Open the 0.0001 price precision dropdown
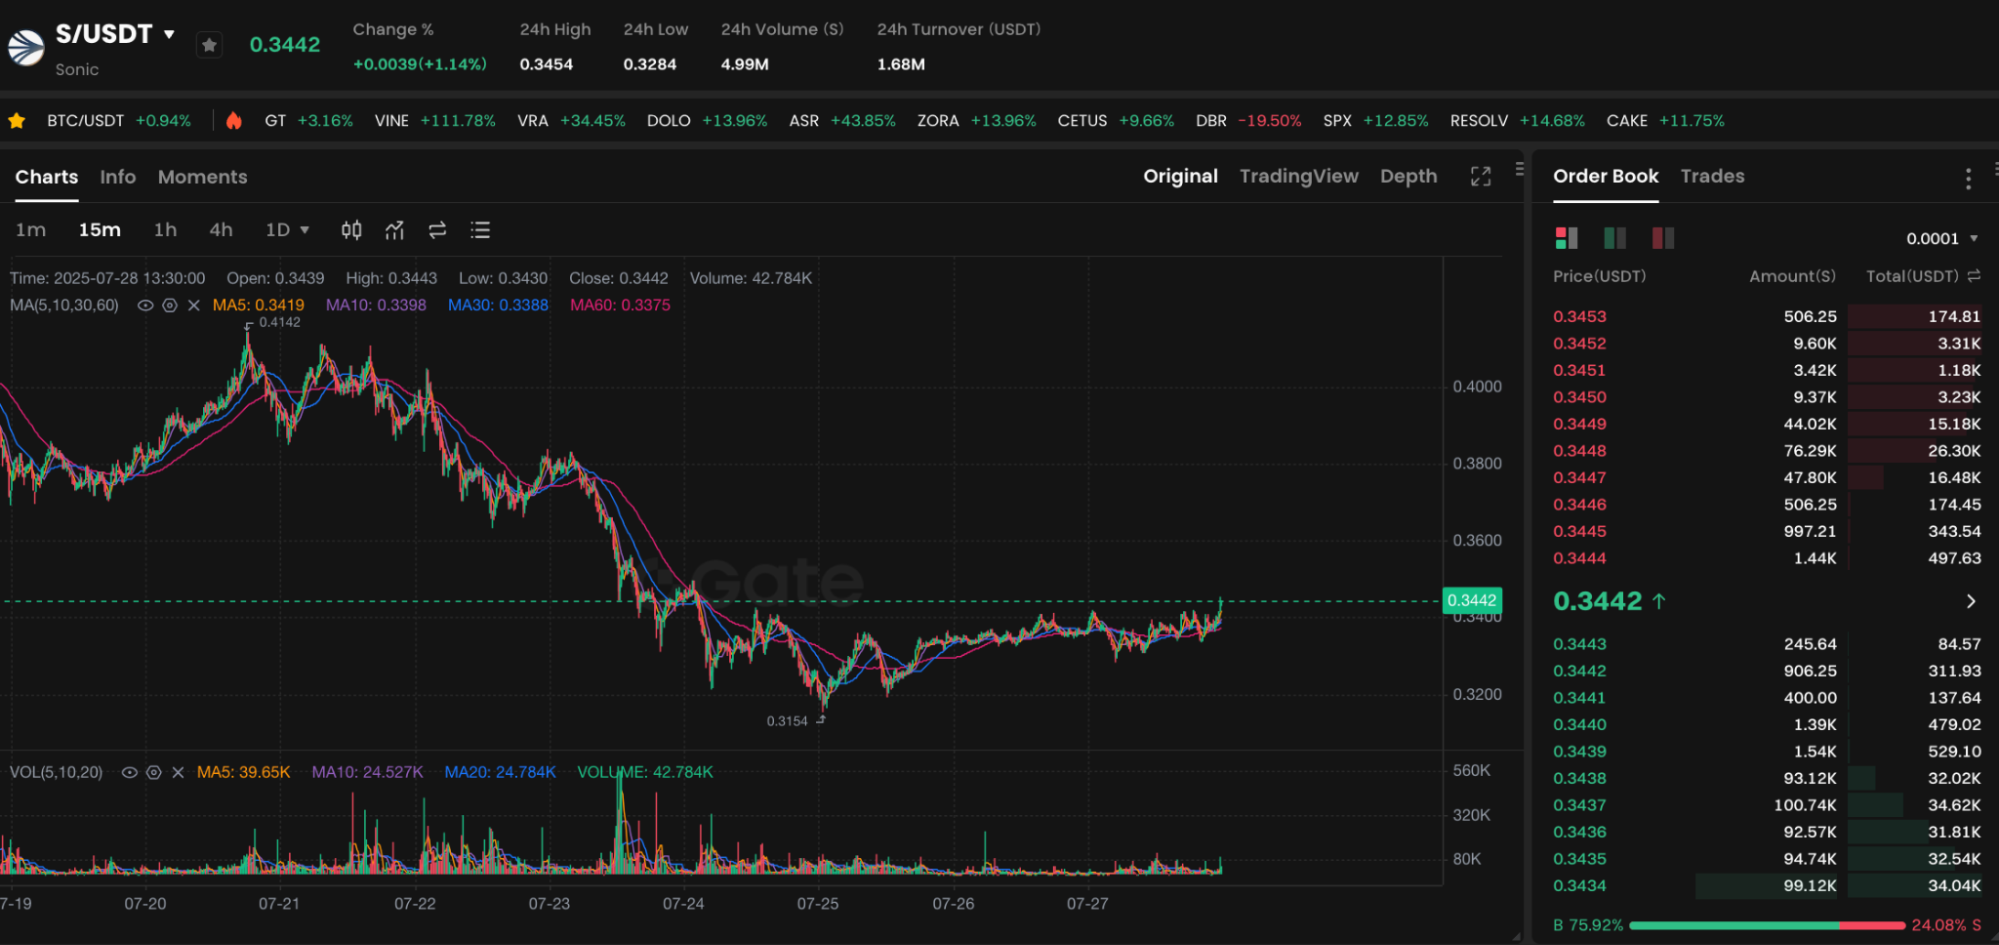Viewport: 1999px width, 945px height. [x=1942, y=239]
